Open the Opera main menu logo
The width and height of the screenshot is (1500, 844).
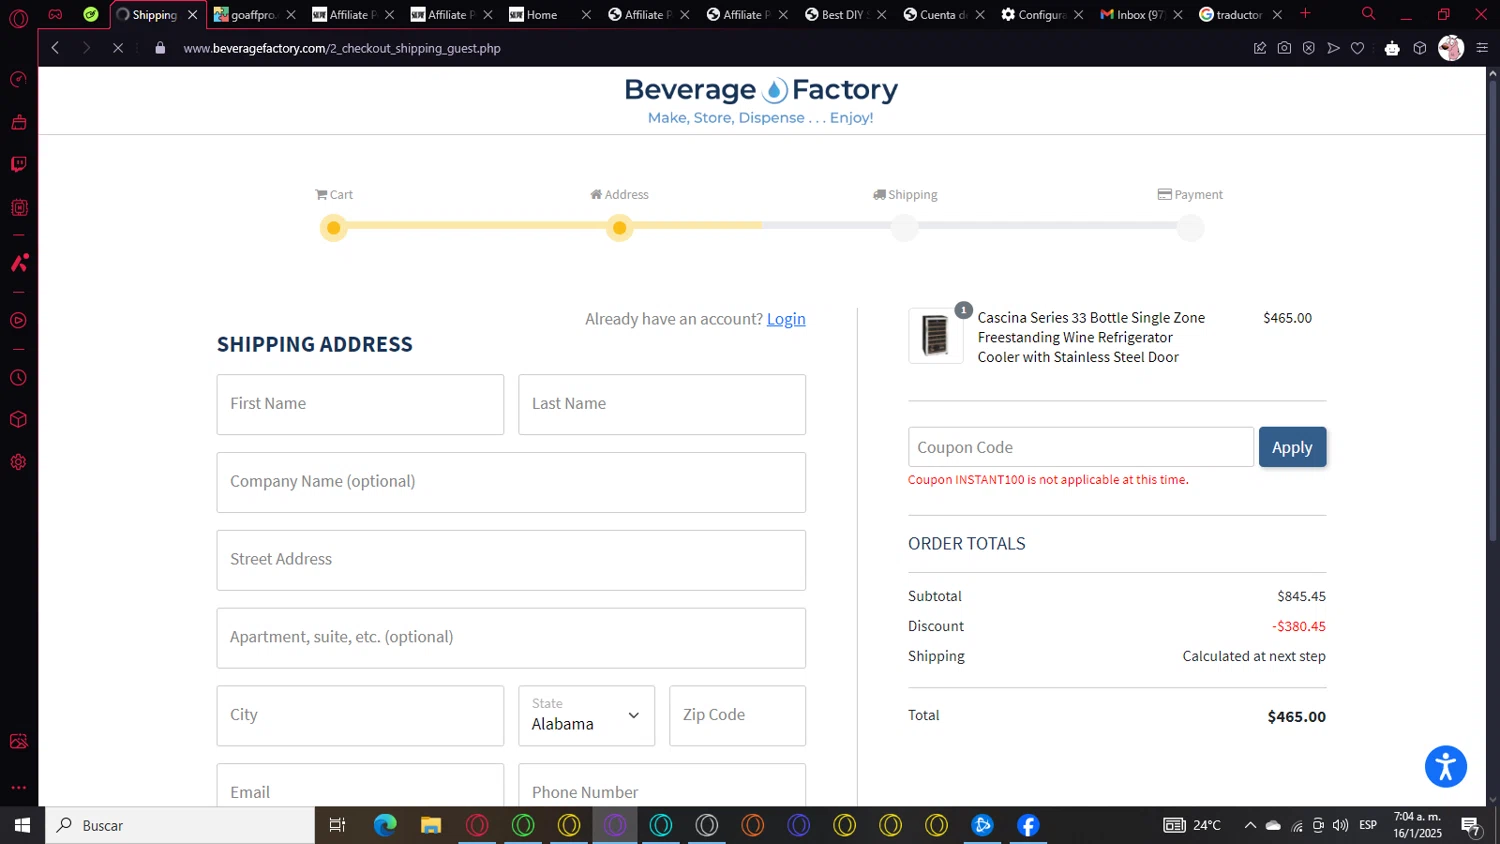pos(18,18)
